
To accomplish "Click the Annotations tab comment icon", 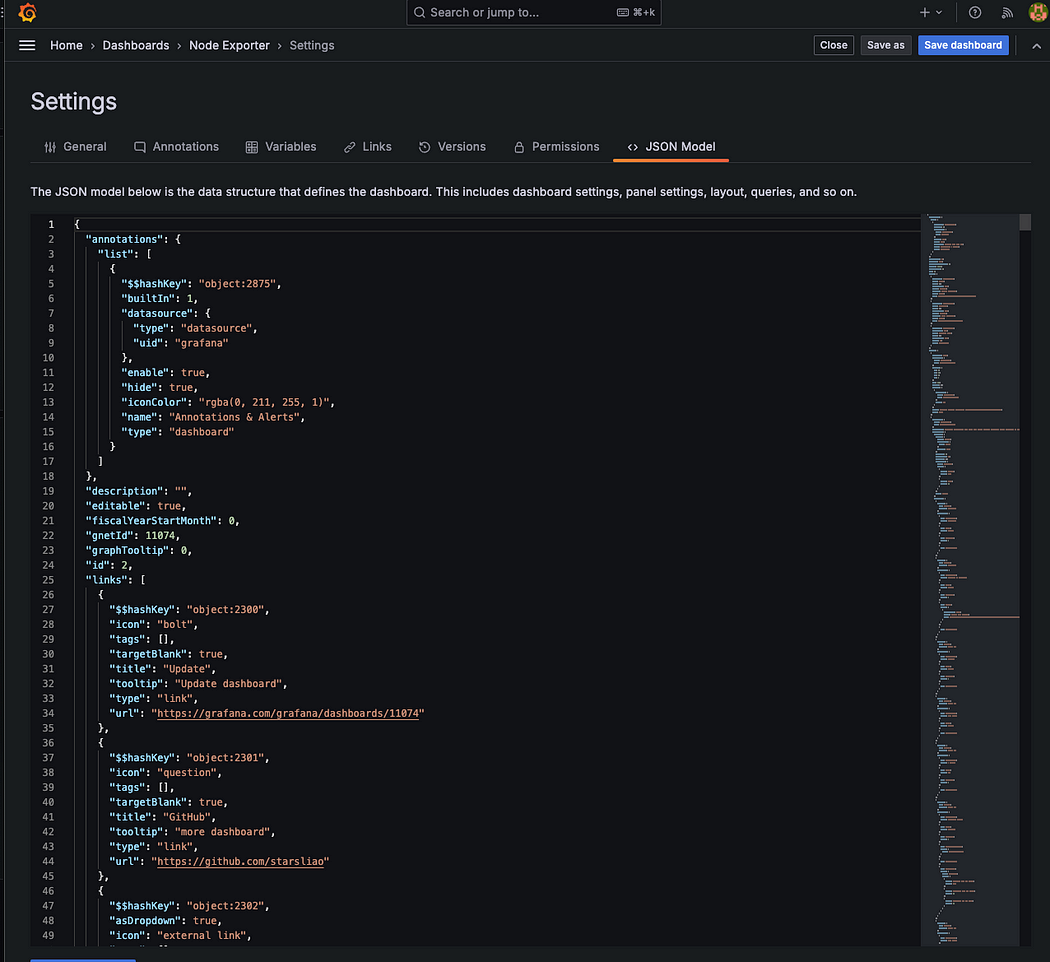I will (140, 147).
